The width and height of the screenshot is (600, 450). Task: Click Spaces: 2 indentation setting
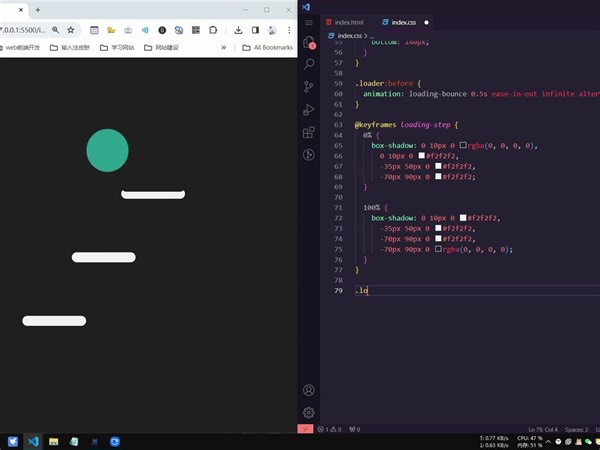pos(576,429)
